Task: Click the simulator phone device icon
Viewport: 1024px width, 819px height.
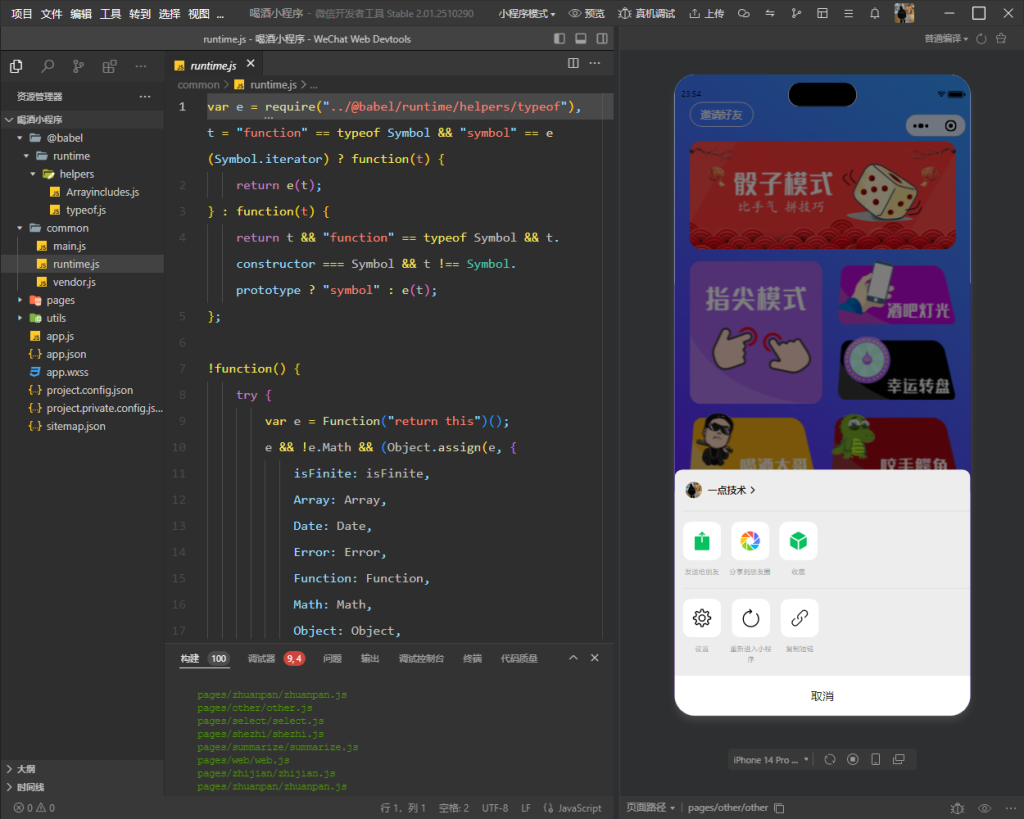Action: point(876,760)
